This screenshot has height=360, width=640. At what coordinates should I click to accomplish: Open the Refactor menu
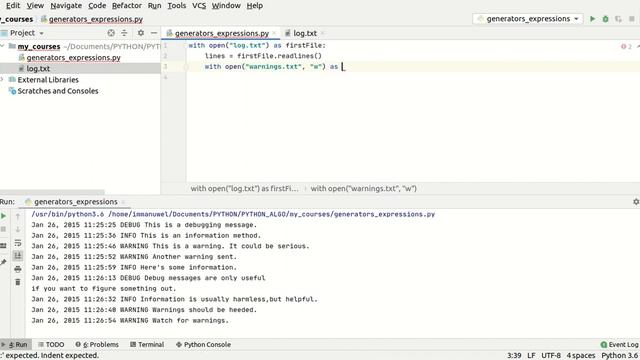point(127,6)
